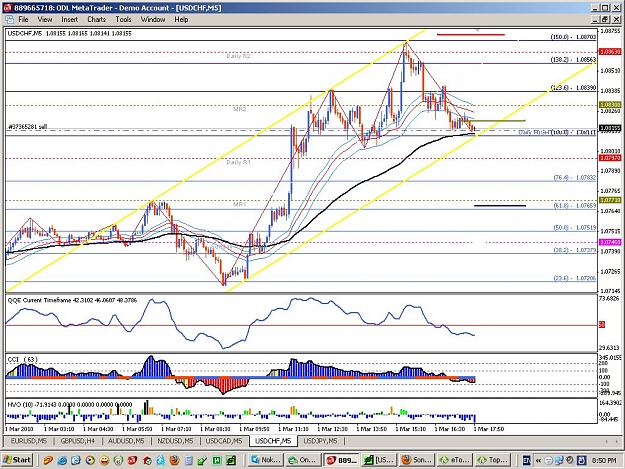Image resolution: width=625 pixels, height=469 pixels.
Task: Switch to 889... MetaTrader taskbar button
Action: 341,460
